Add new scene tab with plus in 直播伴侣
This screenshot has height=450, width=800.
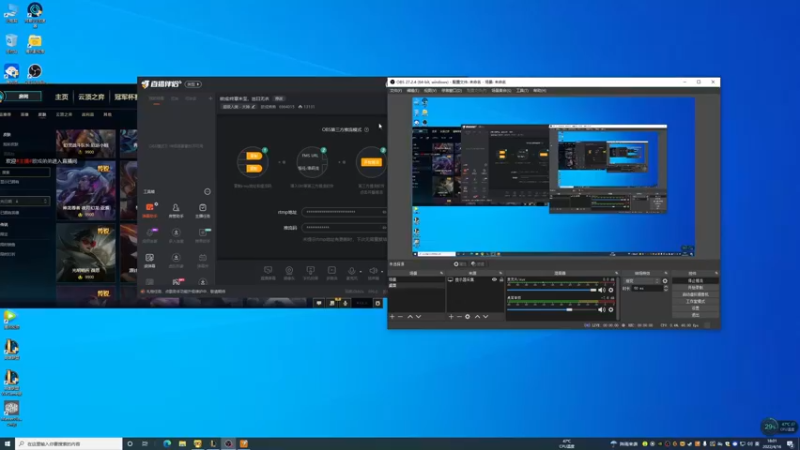(x=210, y=98)
